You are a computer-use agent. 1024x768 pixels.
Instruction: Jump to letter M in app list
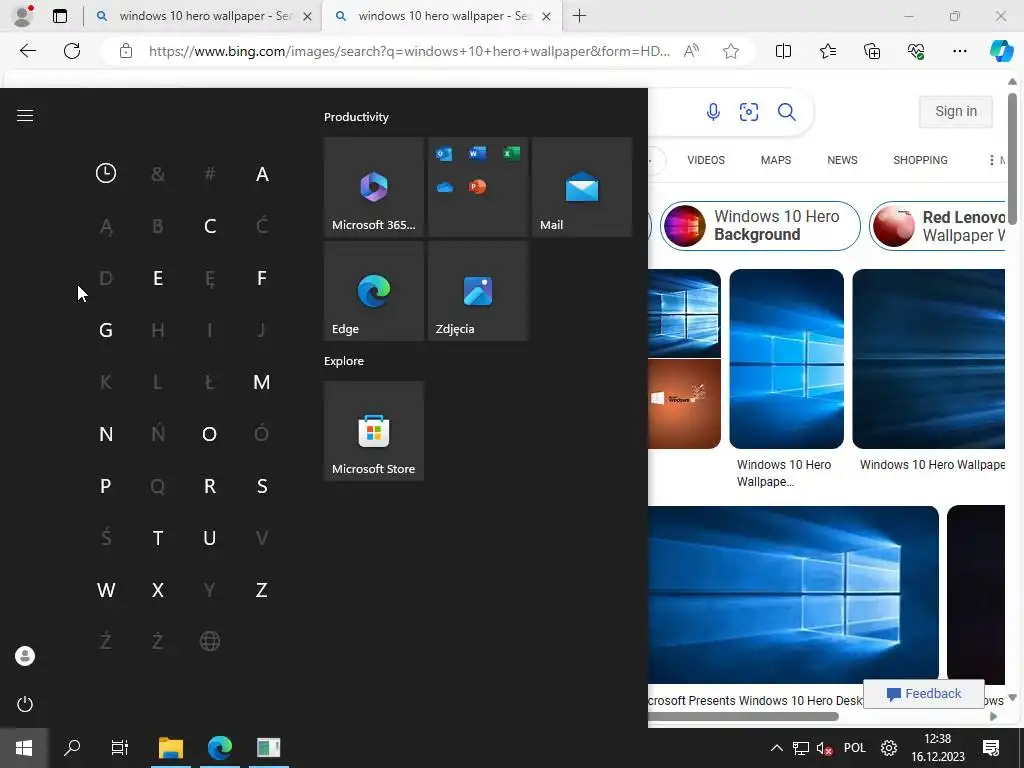pos(262,382)
